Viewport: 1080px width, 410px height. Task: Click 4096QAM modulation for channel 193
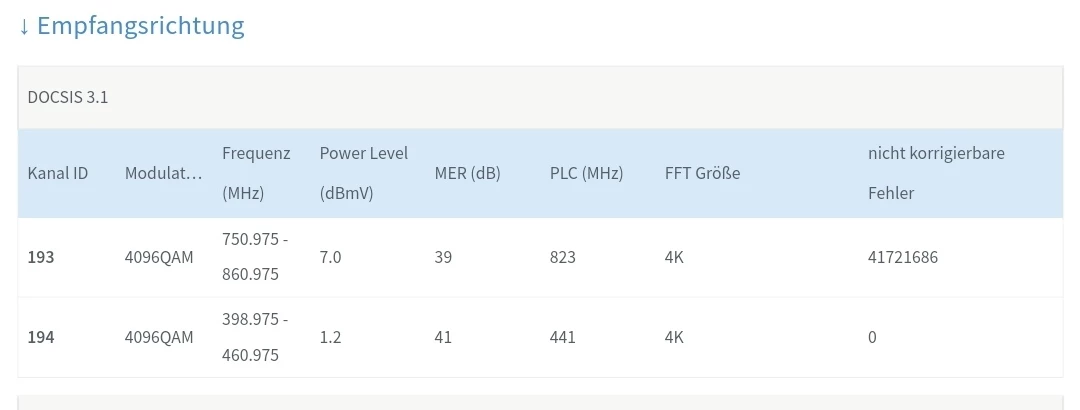click(159, 257)
